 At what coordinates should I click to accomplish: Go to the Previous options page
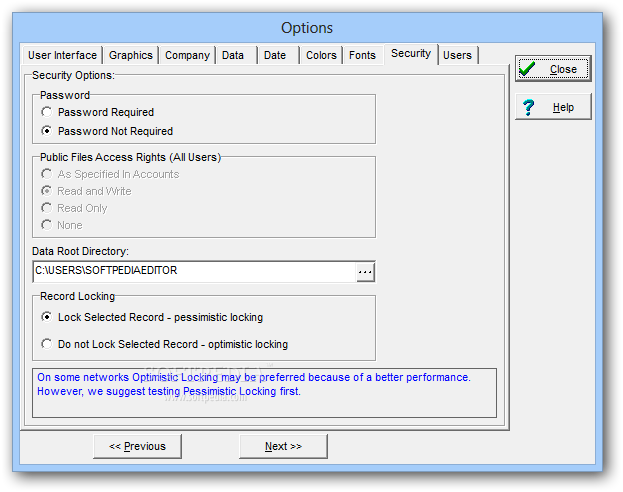pos(137,446)
